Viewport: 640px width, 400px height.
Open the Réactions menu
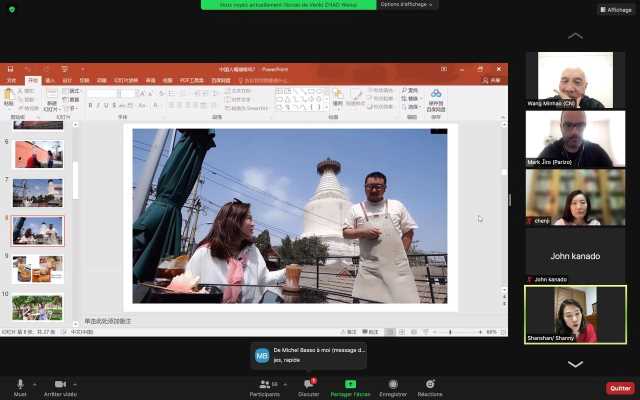click(430, 384)
